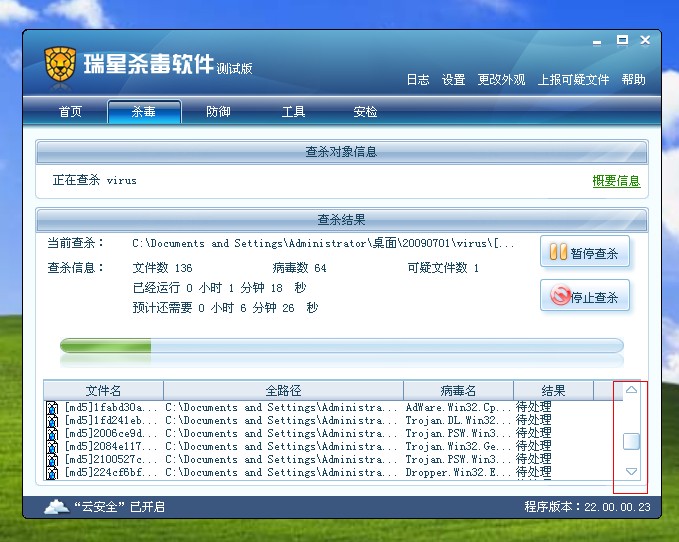
Task: Select the [md5]2084e117... file name
Action: pyautogui.click(x=111, y=447)
